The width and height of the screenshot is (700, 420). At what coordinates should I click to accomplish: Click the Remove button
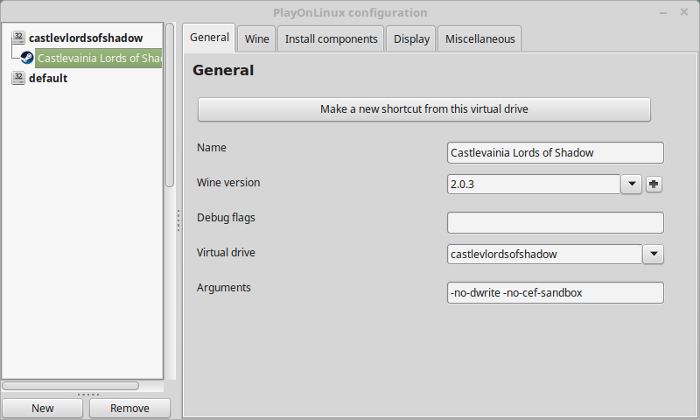tap(129, 408)
